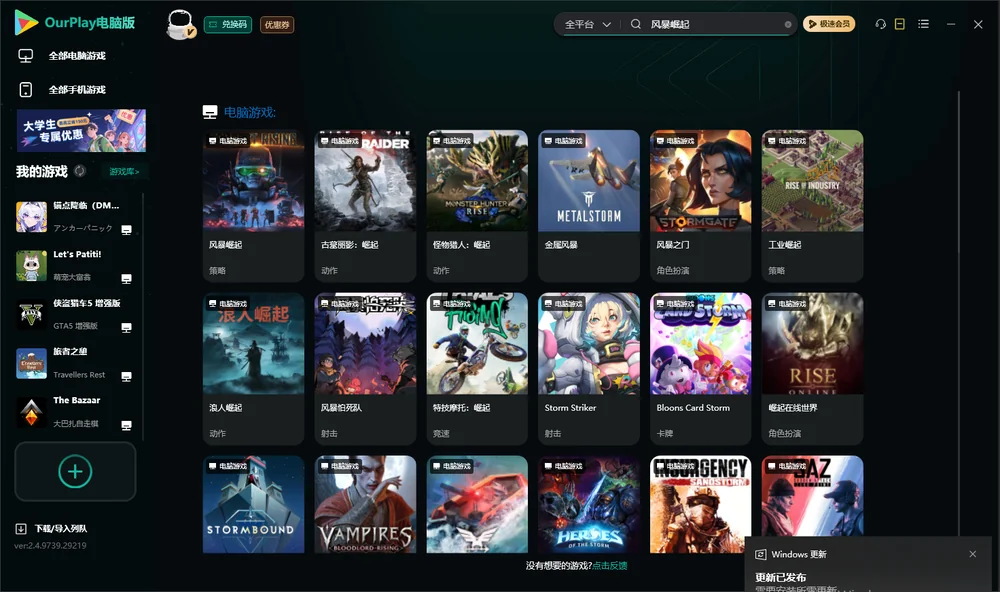1000x592 pixels.
Task: Open the redeem code (兑换码) button
Action: pos(228,25)
